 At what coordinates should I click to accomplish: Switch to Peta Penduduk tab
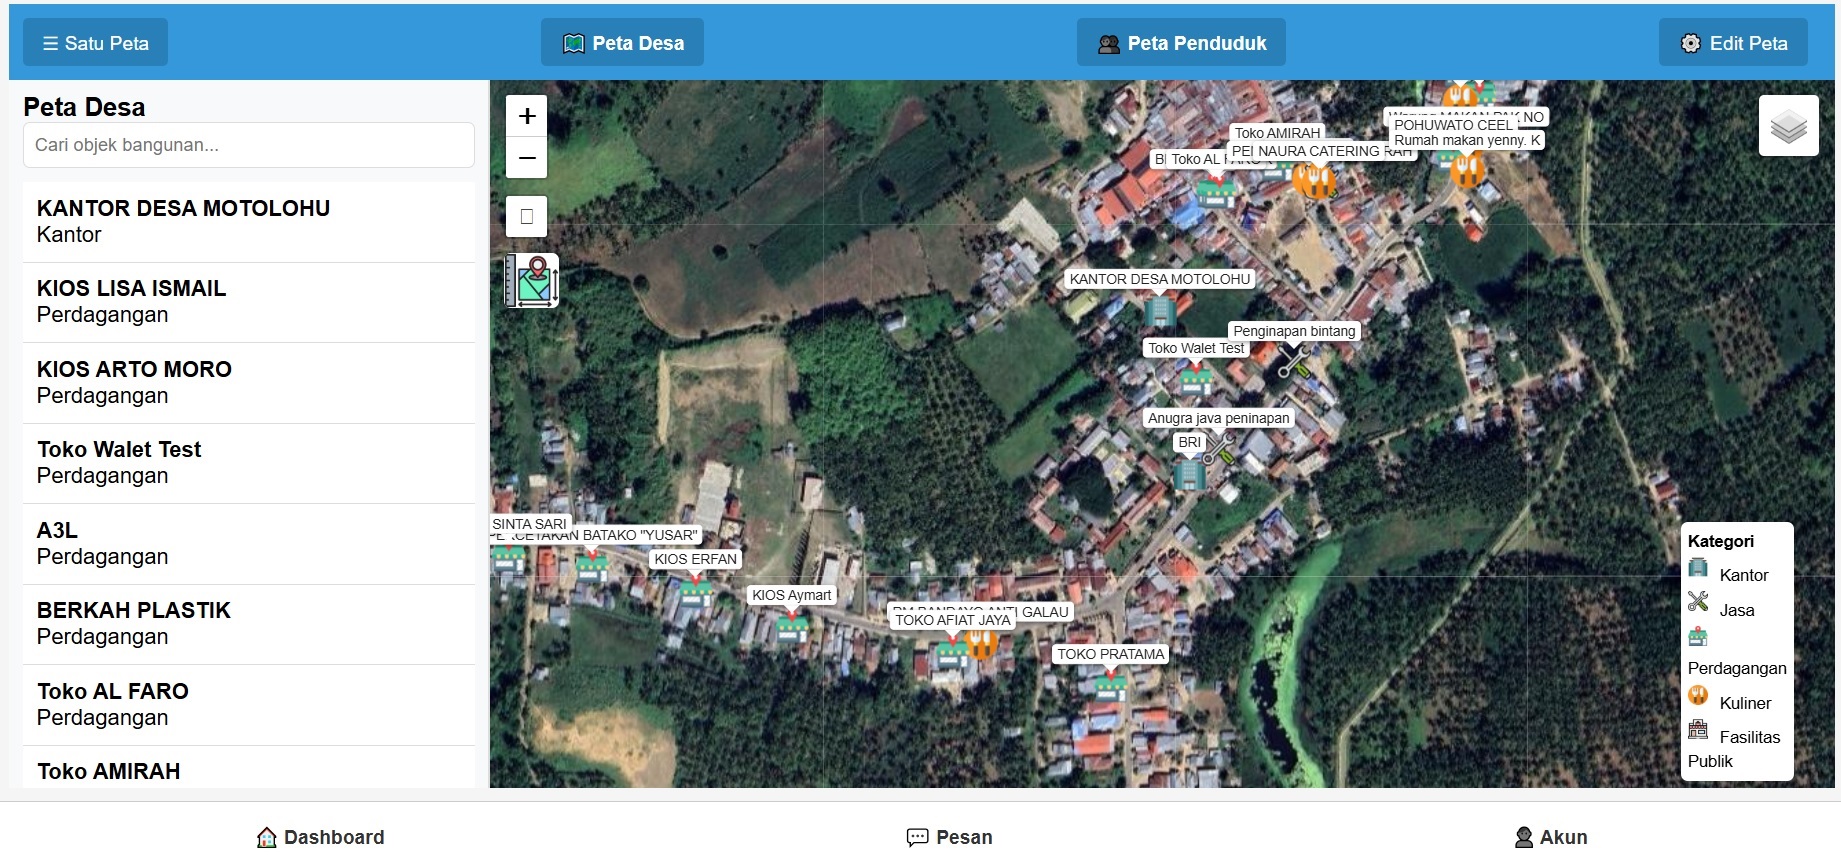pyautogui.click(x=1181, y=43)
